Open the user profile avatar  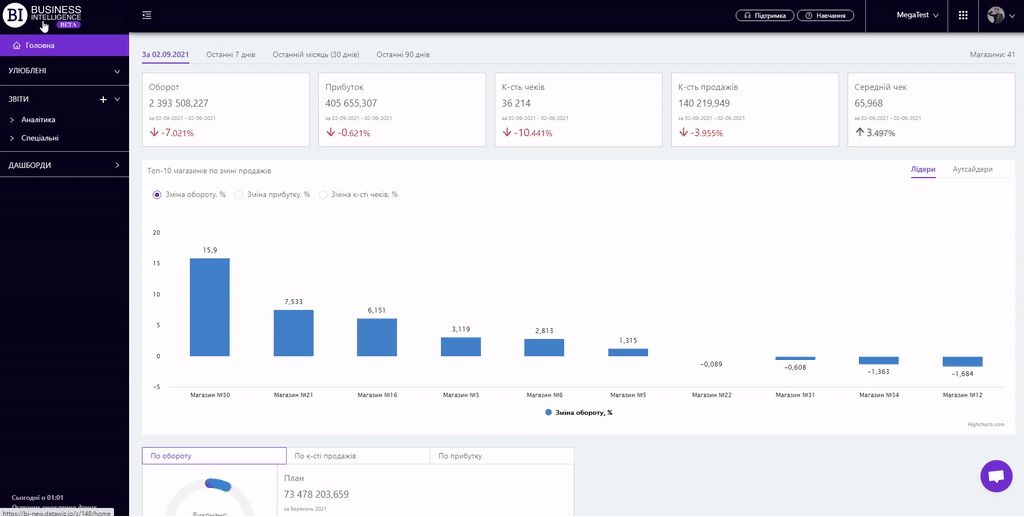pos(996,15)
